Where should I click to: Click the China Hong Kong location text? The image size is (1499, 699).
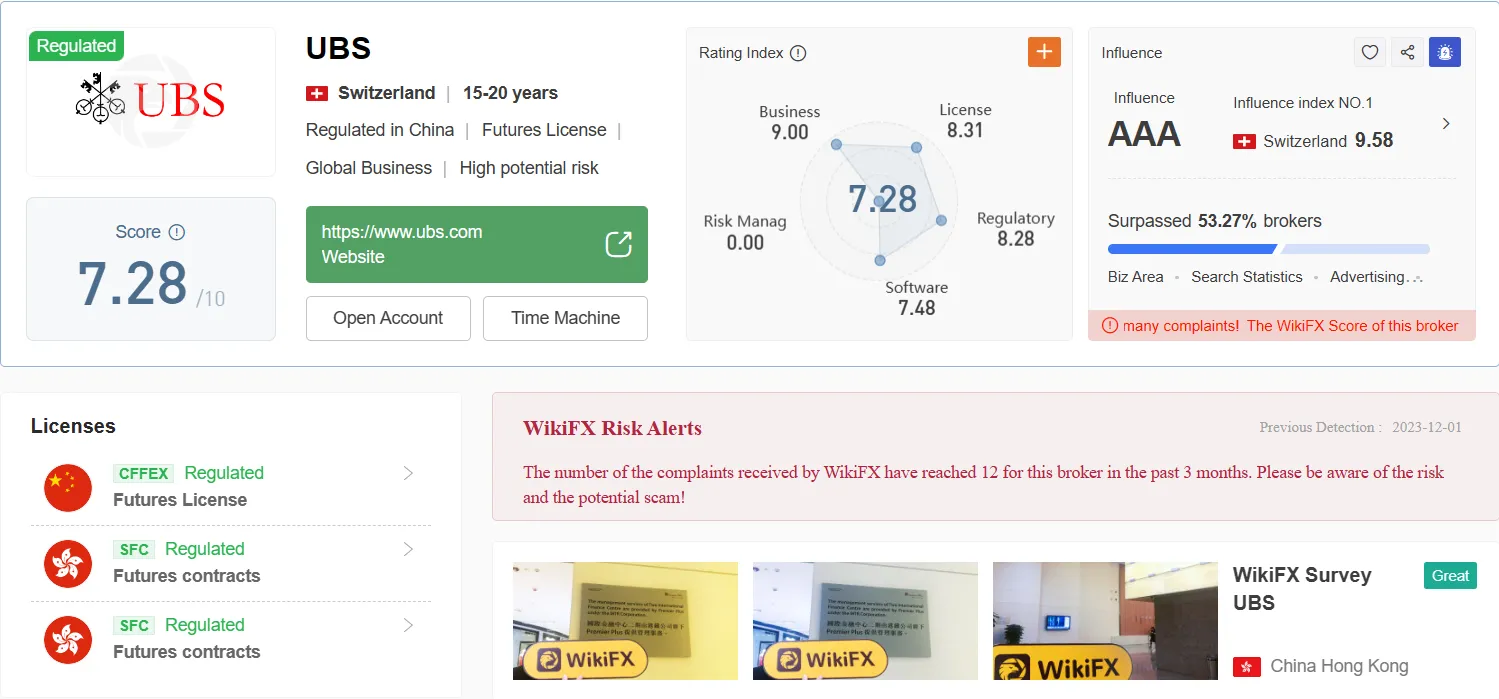tap(1339, 666)
